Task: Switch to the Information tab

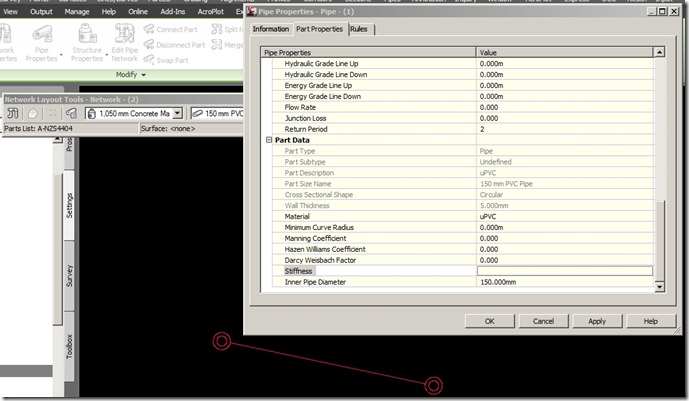Action: [x=271, y=29]
